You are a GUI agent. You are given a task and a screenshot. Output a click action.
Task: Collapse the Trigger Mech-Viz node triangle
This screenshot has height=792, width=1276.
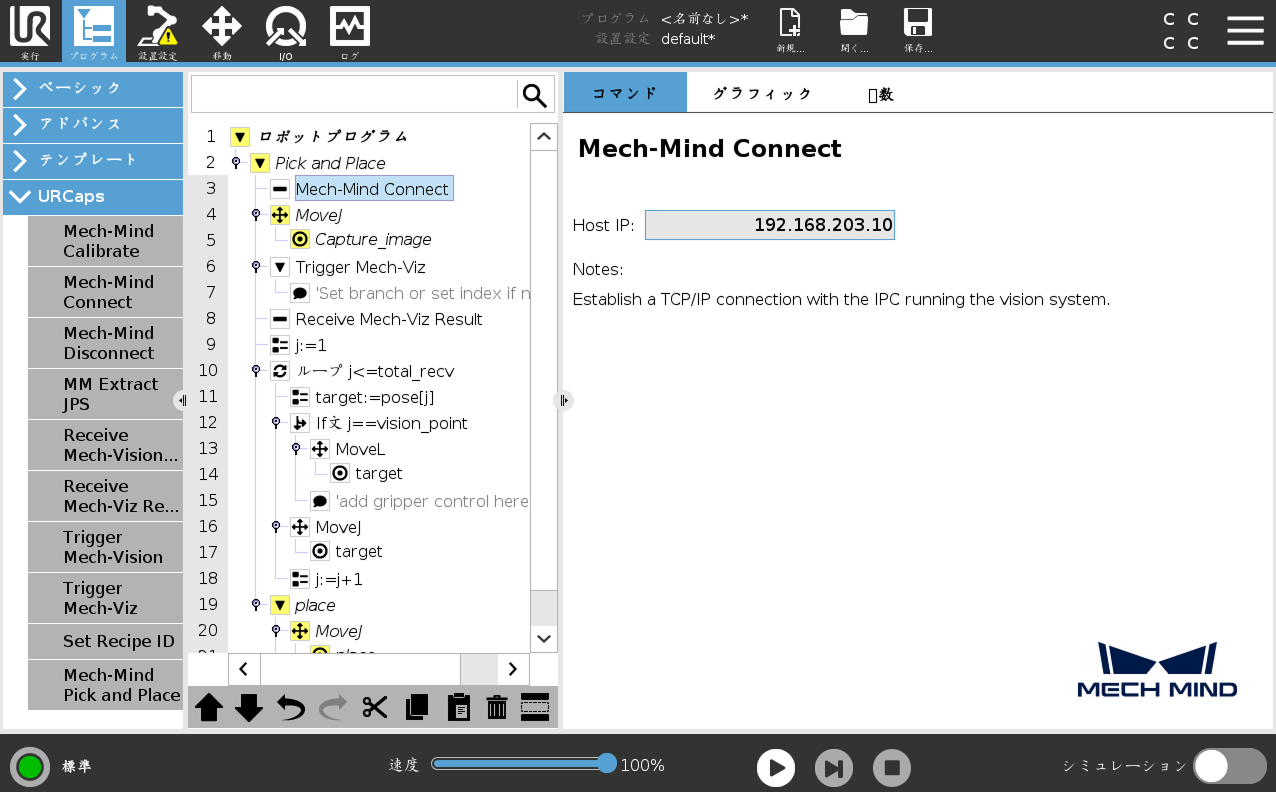pyautogui.click(x=279, y=267)
